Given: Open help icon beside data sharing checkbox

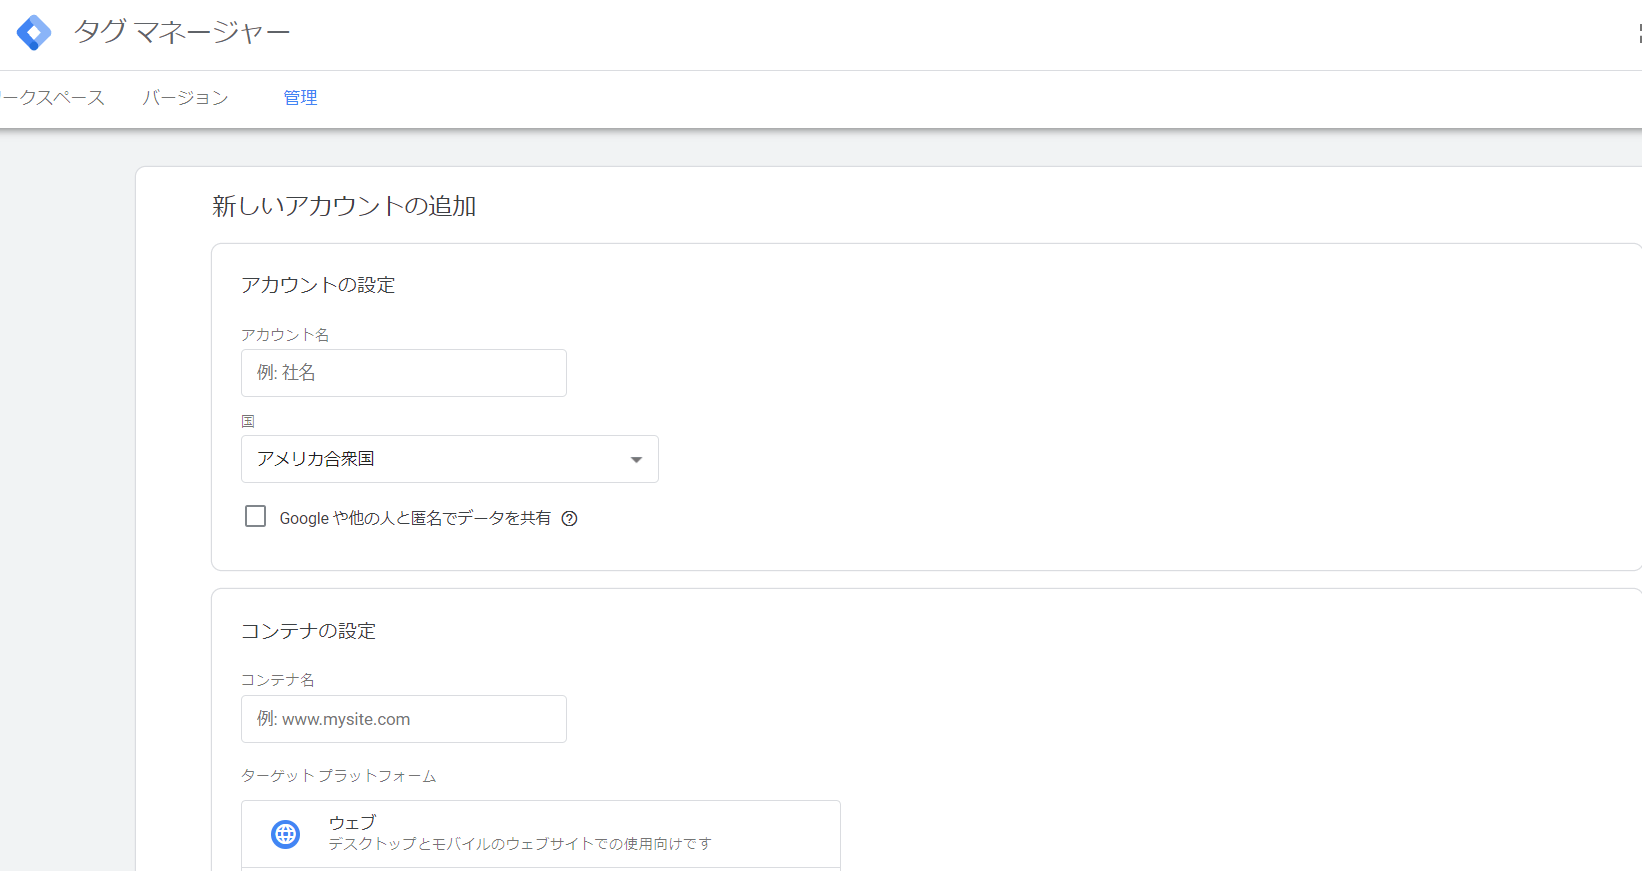Looking at the screenshot, I should [569, 518].
